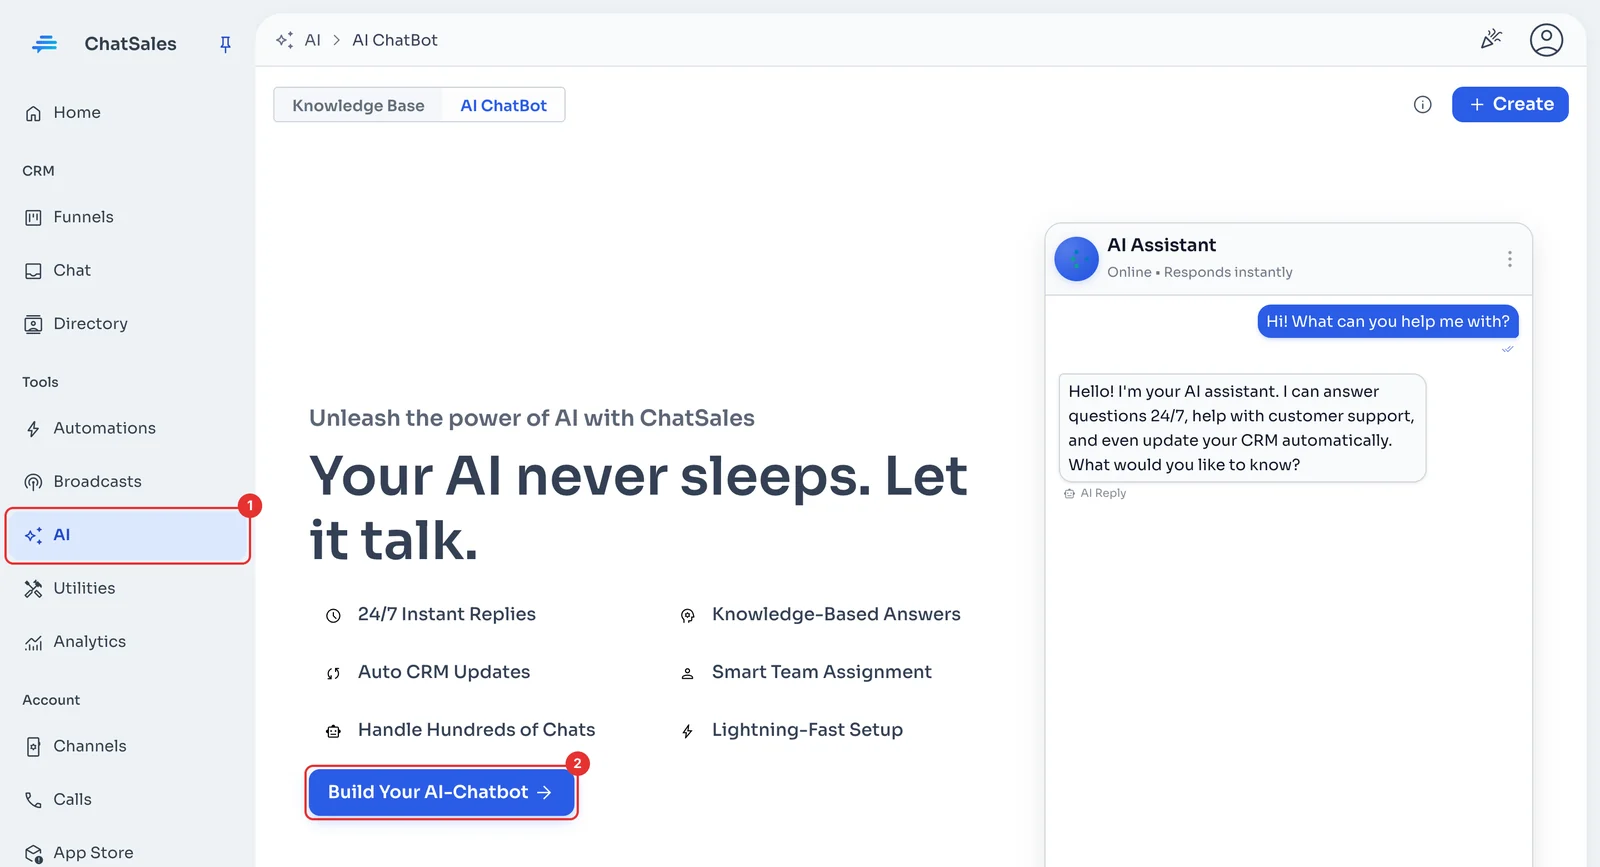Click the AI Assistant avatar
The height and width of the screenshot is (867, 1600).
pyautogui.click(x=1076, y=259)
